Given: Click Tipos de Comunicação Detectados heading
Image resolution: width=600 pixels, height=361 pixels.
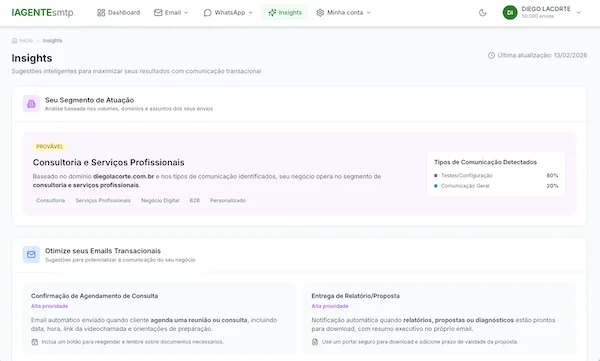Looking at the screenshot, I should pos(485,162).
